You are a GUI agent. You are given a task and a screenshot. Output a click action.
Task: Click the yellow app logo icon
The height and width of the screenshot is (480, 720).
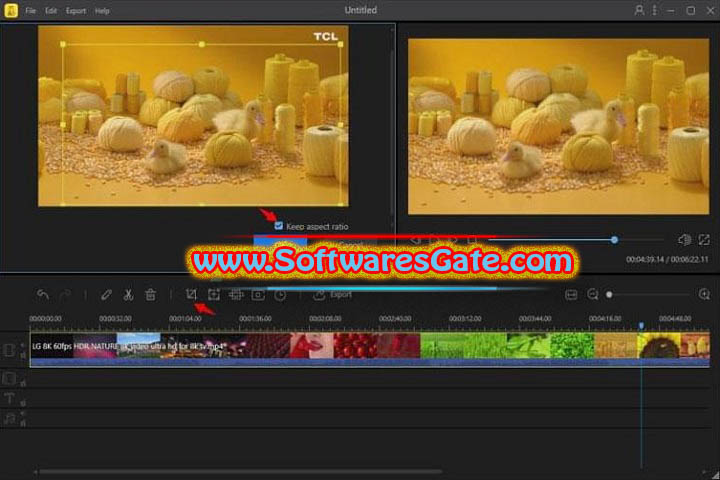pos(11,10)
